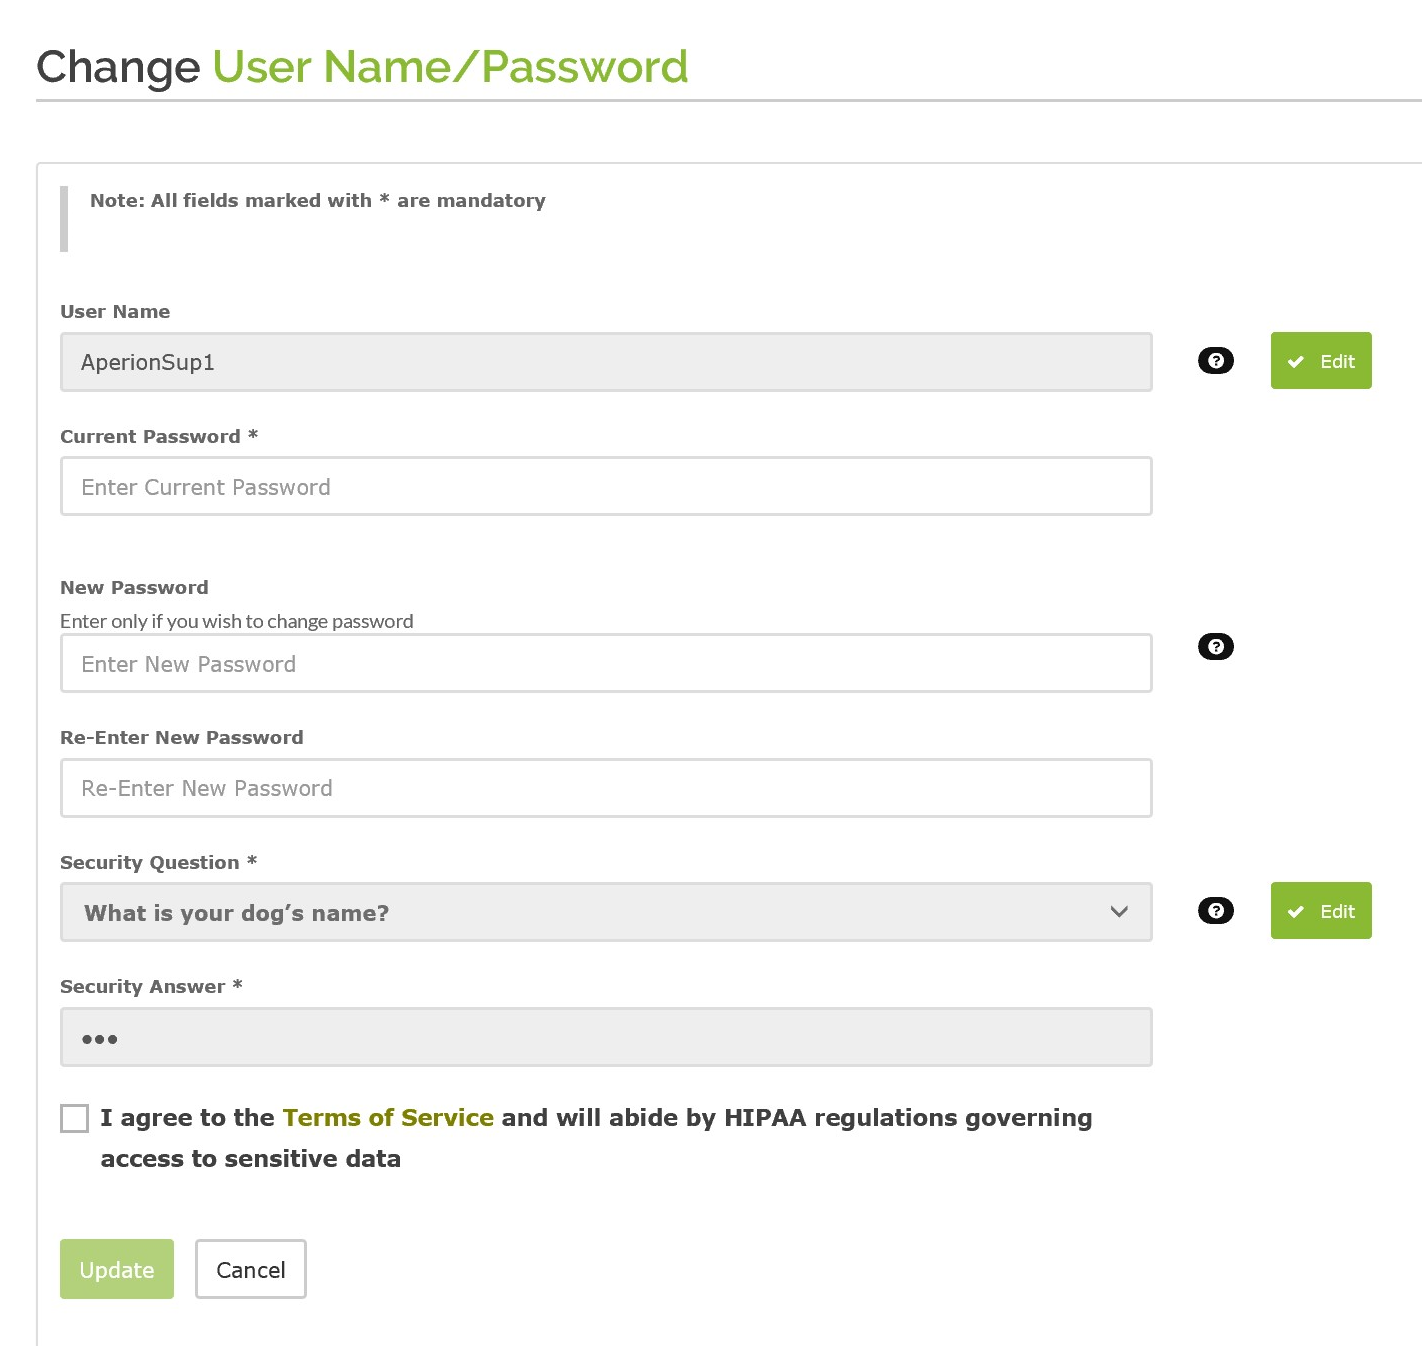Select the Edit button for User Name
This screenshot has width=1422, height=1346.
(x=1321, y=361)
